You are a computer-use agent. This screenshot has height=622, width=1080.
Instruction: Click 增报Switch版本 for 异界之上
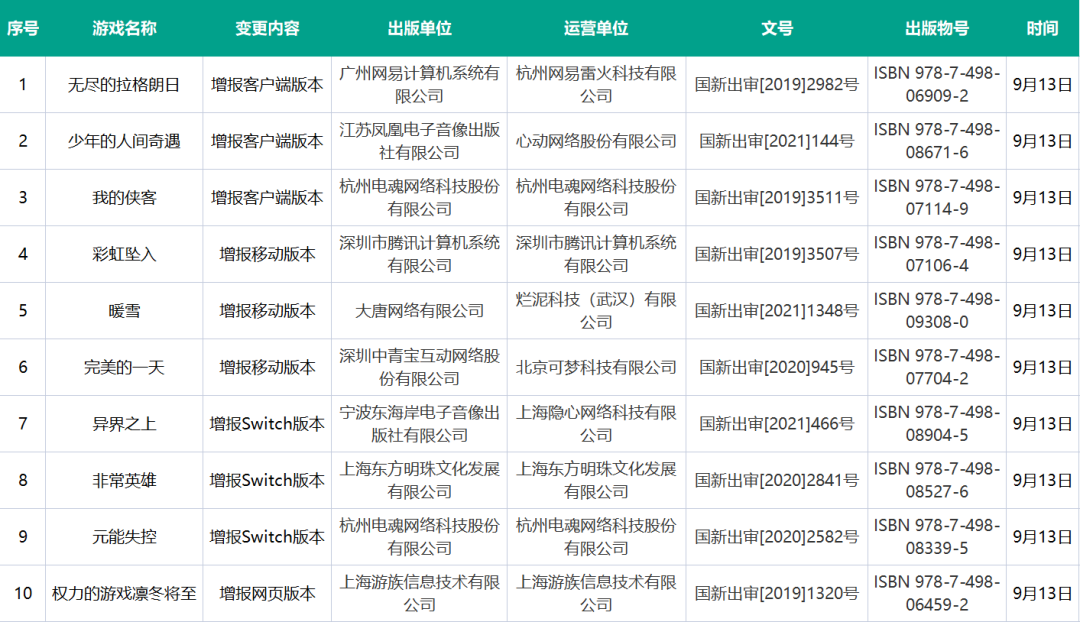[266, 424]
